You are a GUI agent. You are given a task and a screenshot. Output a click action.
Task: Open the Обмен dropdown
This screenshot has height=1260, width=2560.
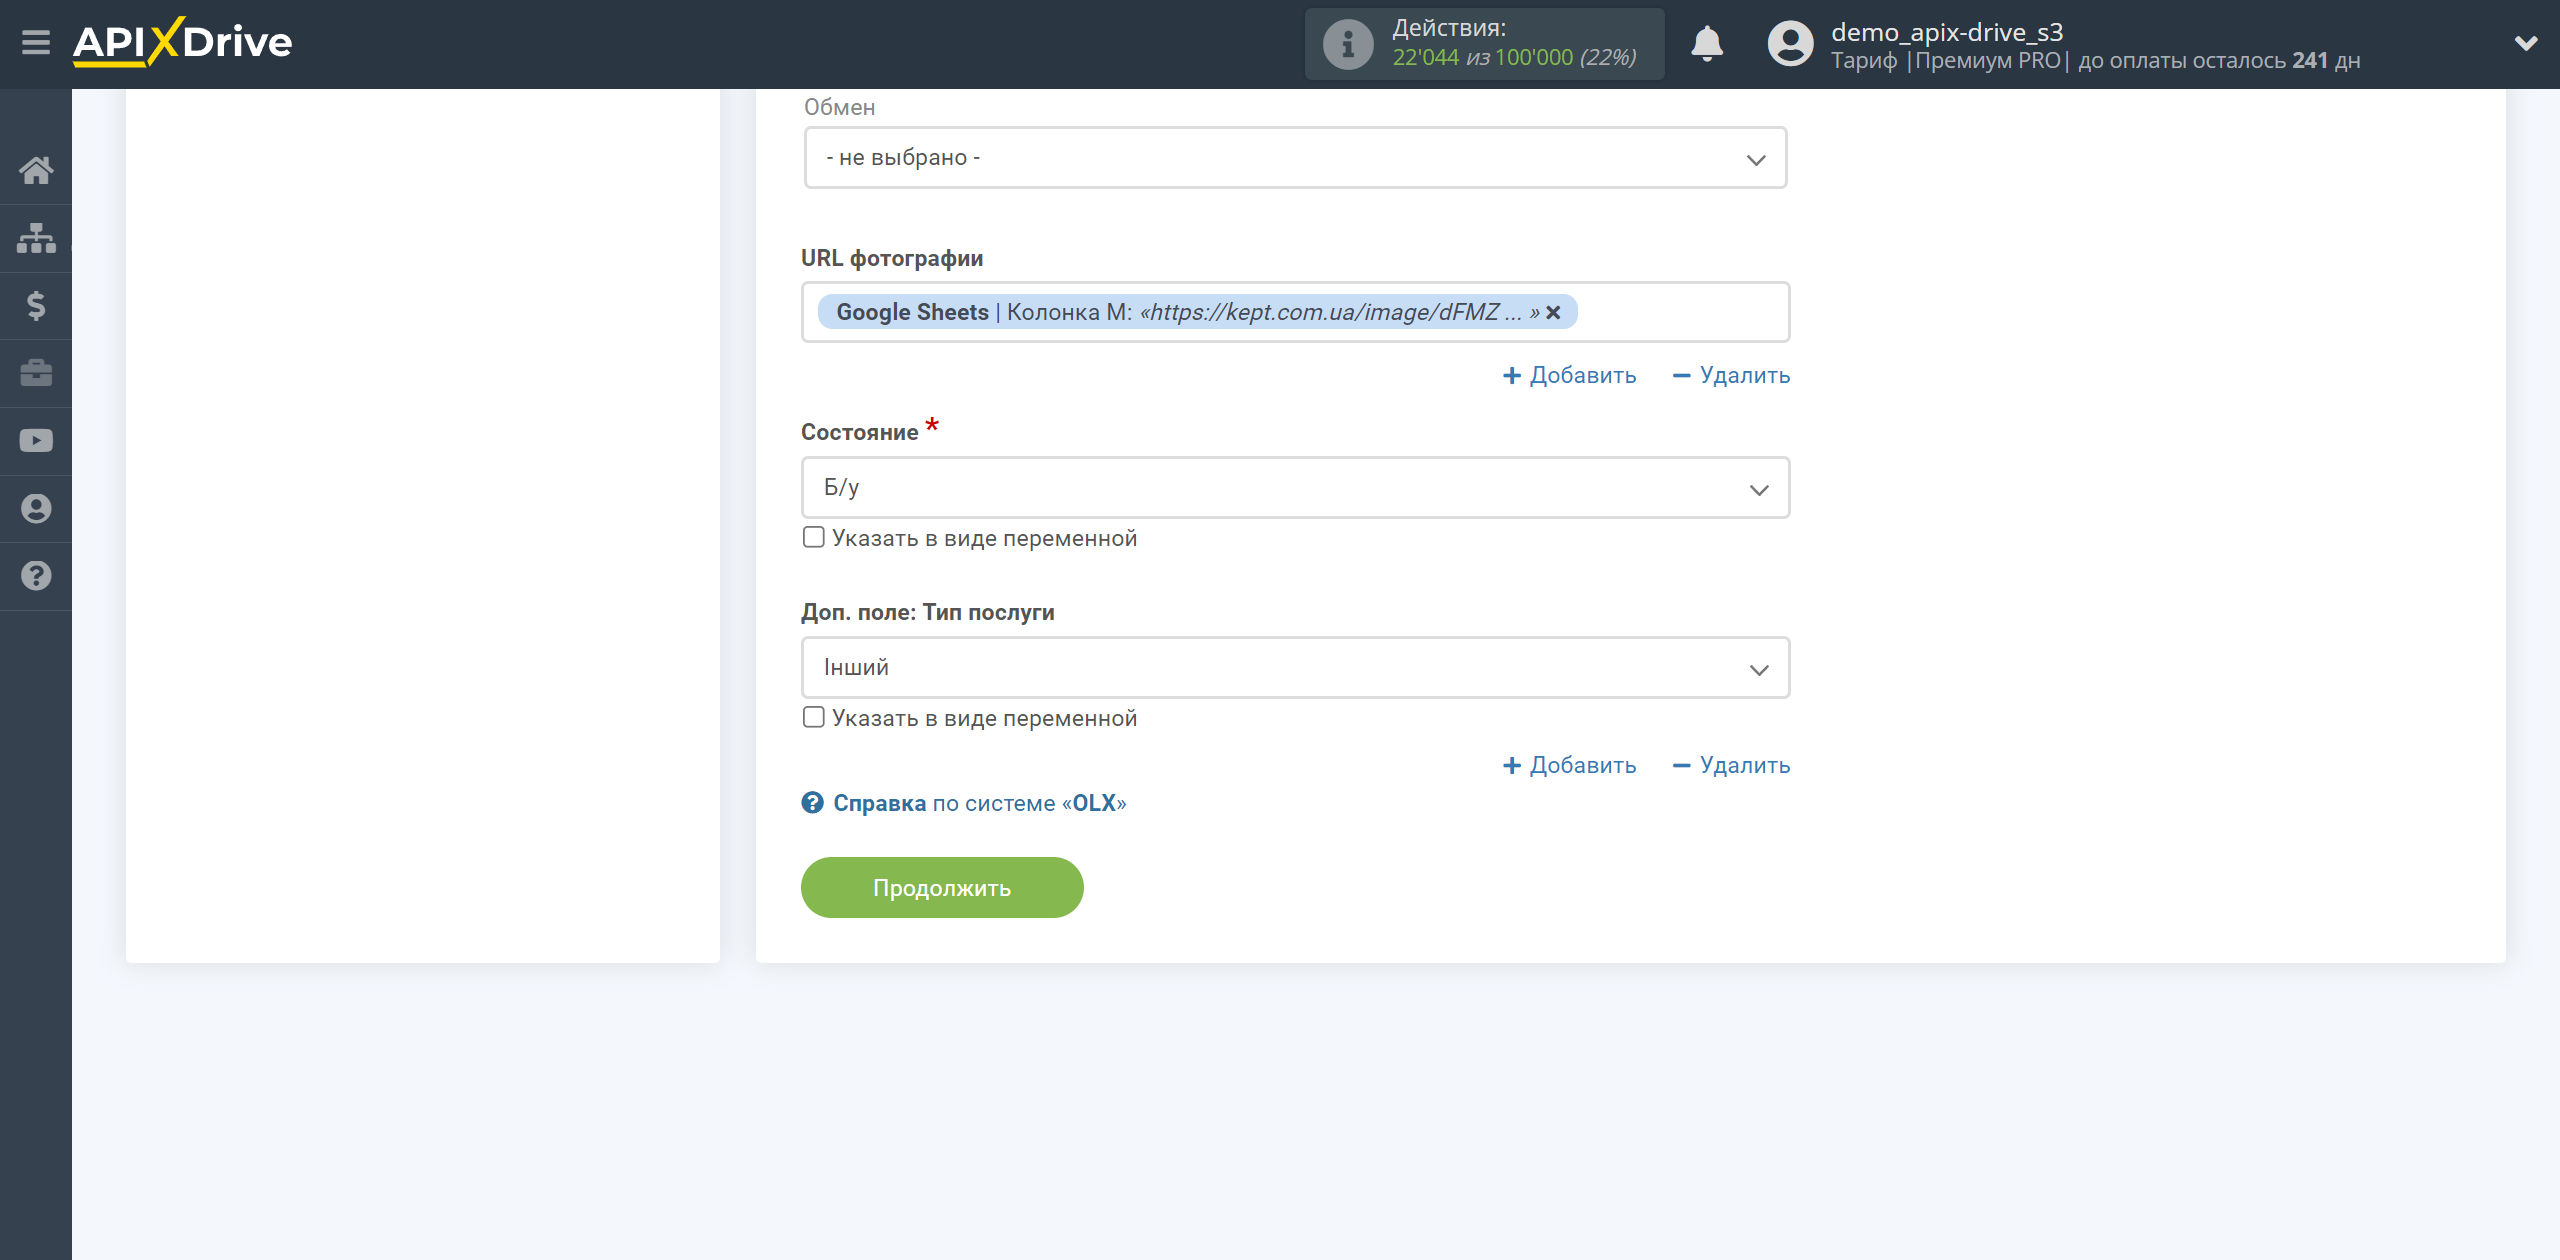pyautogui.click(x=1295, y=158)
